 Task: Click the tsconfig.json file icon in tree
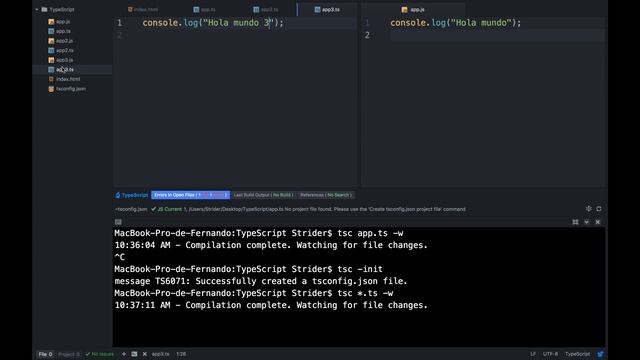pos(51,89)
